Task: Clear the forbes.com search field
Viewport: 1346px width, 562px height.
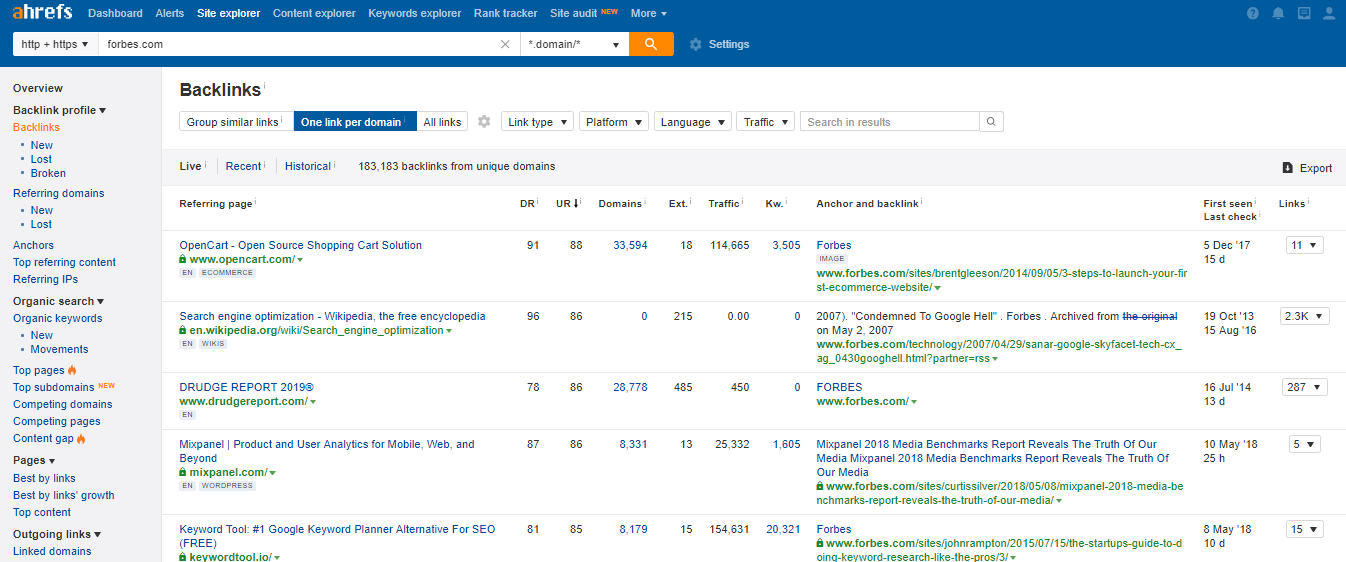Action: (x=505, y=44)
